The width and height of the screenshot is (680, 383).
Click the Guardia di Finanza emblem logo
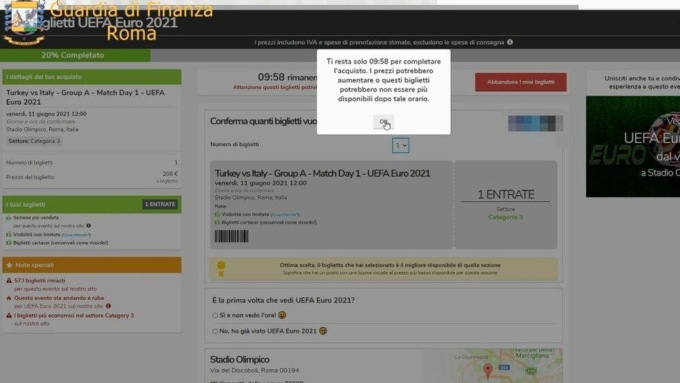(x=24, y=23)
